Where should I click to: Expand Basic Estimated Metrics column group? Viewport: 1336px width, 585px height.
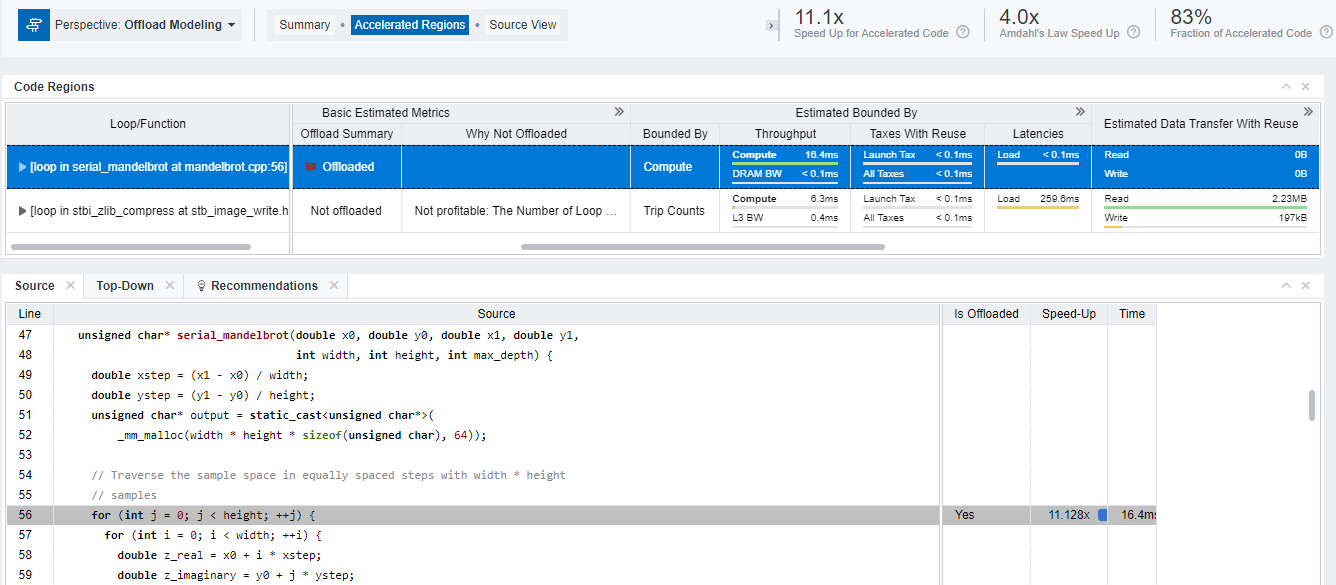point(619,112)
